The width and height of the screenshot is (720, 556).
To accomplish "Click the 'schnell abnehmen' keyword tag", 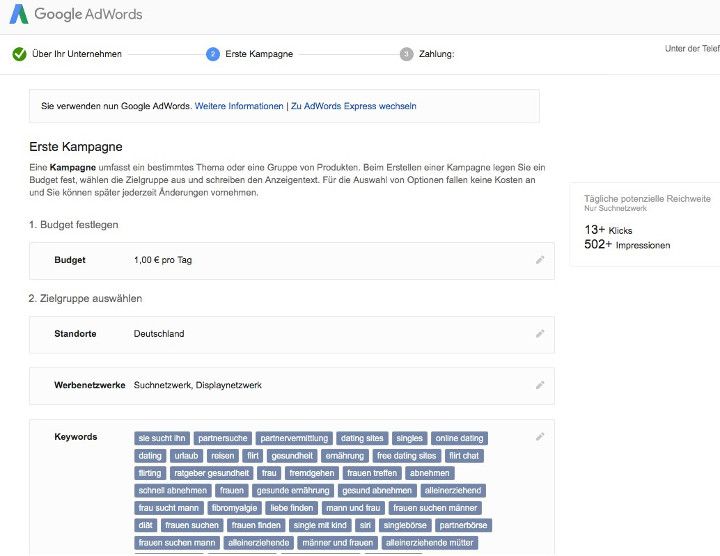I will 173,490.
